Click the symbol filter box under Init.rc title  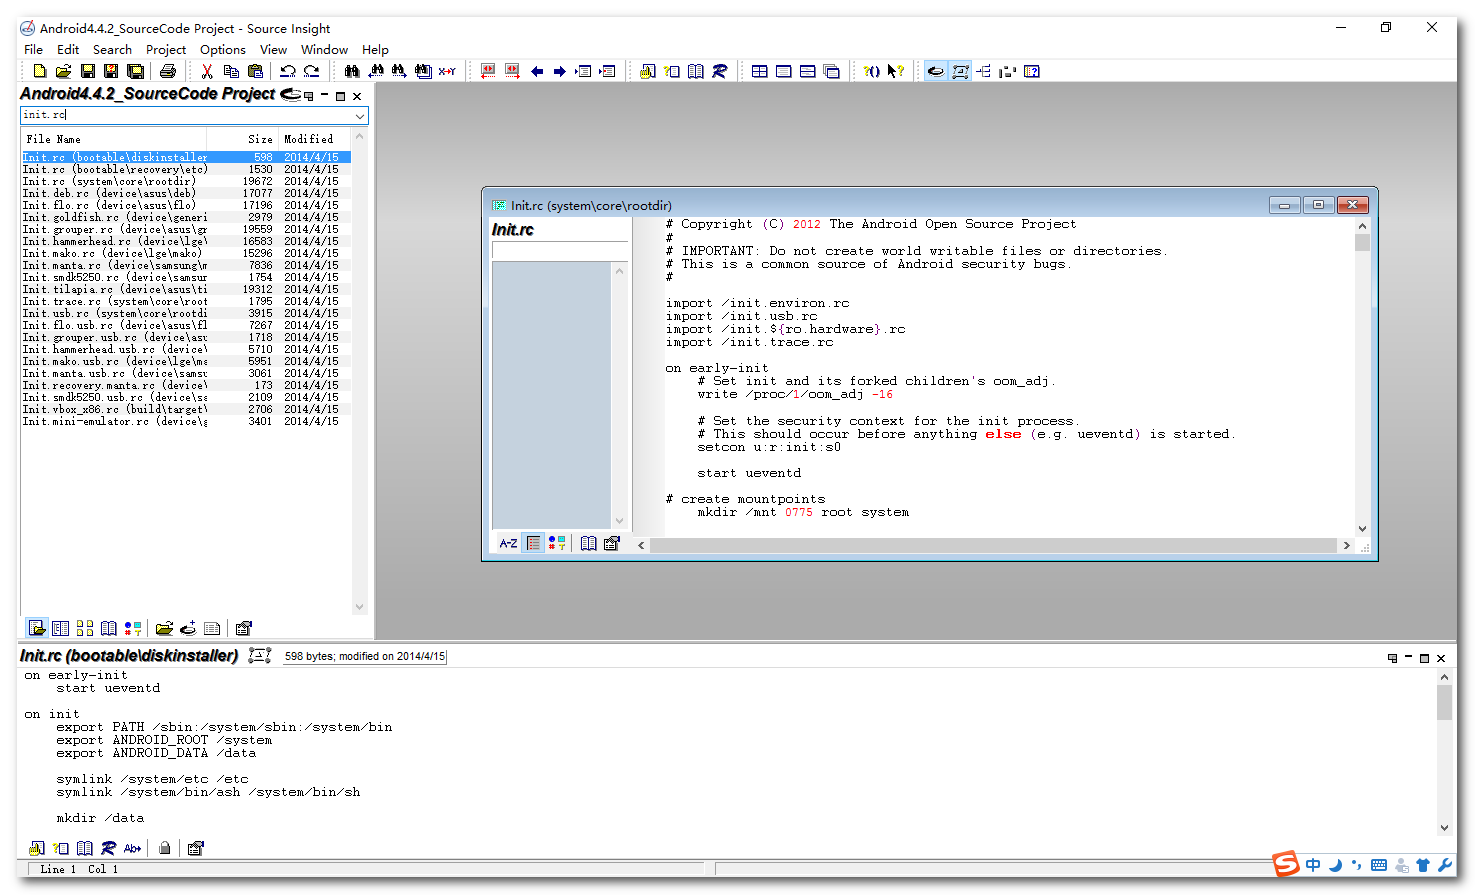coord(560,250)
